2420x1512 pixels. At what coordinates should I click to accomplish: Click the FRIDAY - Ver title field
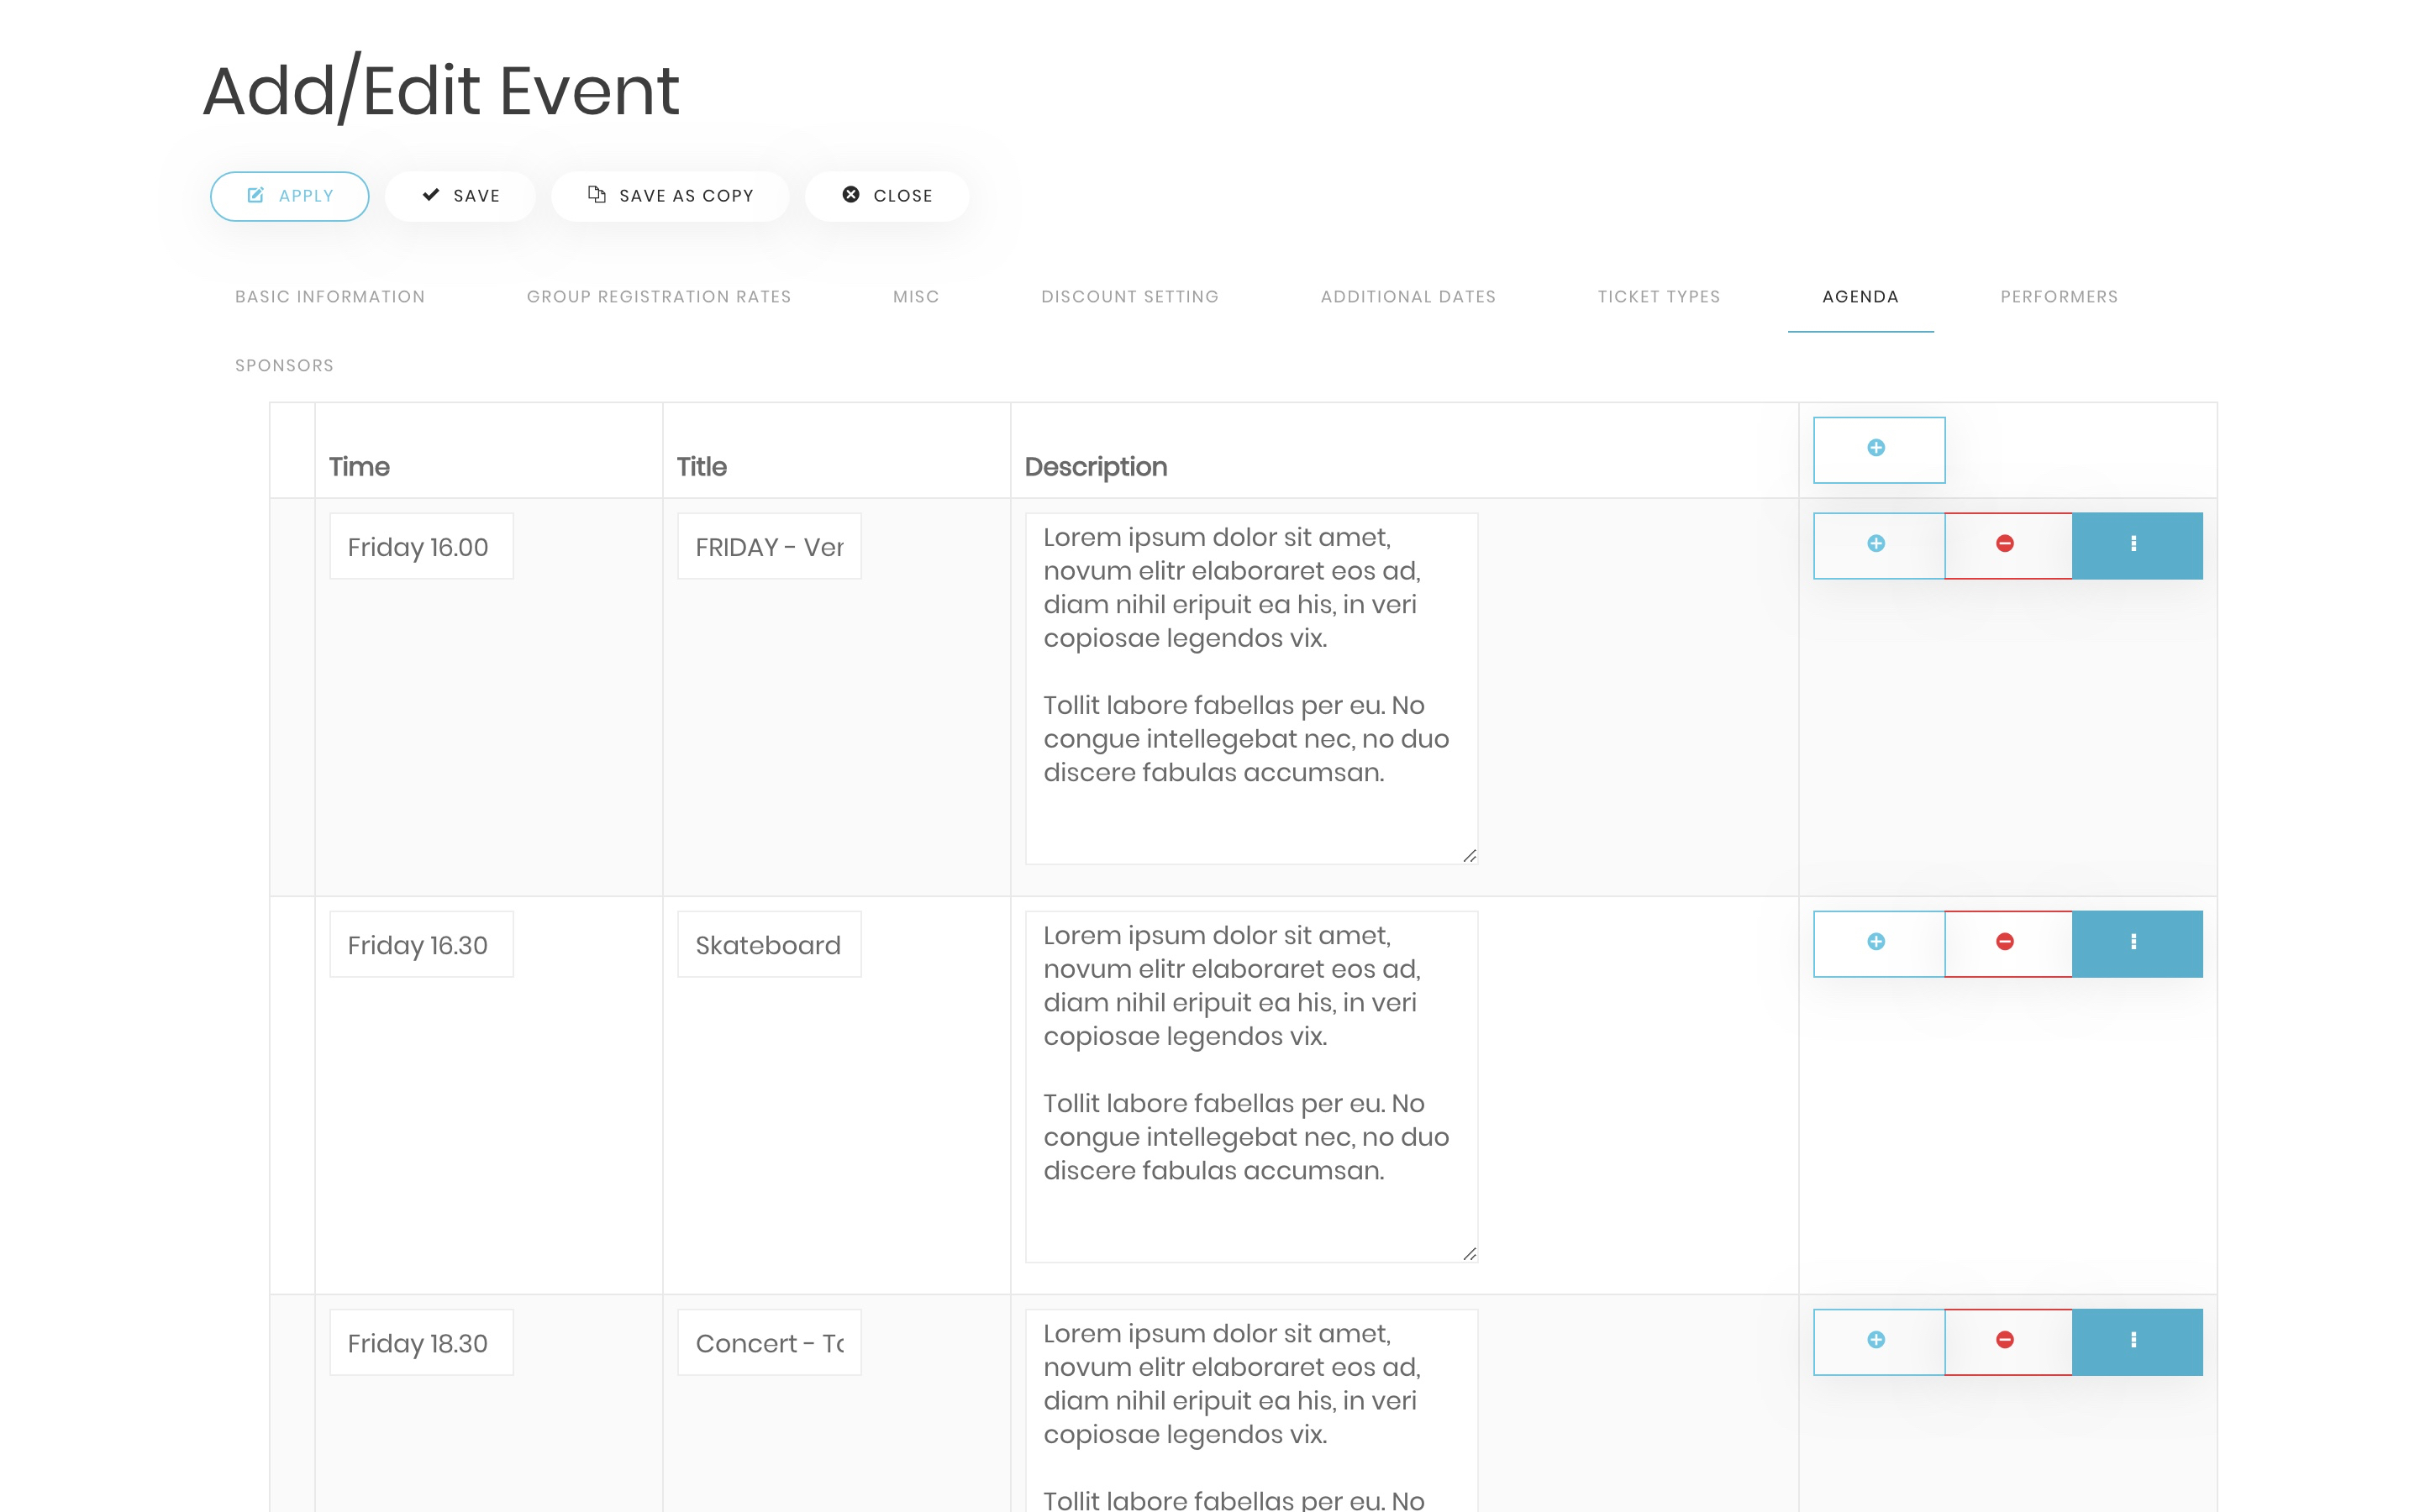point(769,546)
